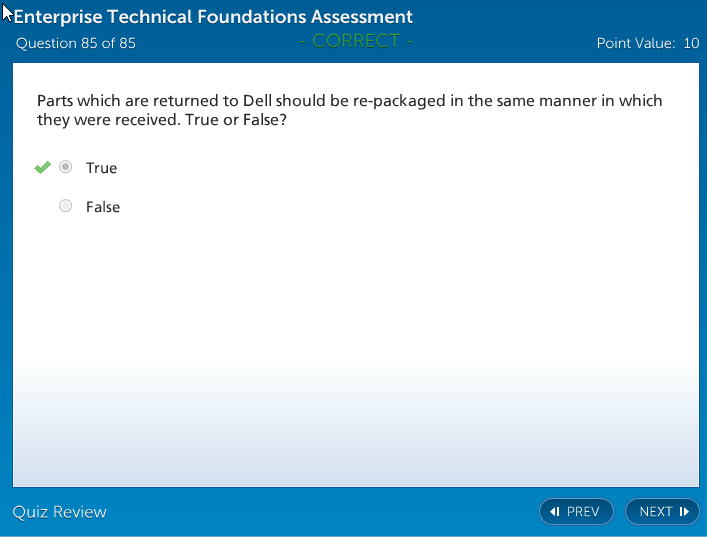Image resolution: width=707 pixels, height=537 pixels.
Task: Click the green checkmark beside True
Action: click(42, 167)
